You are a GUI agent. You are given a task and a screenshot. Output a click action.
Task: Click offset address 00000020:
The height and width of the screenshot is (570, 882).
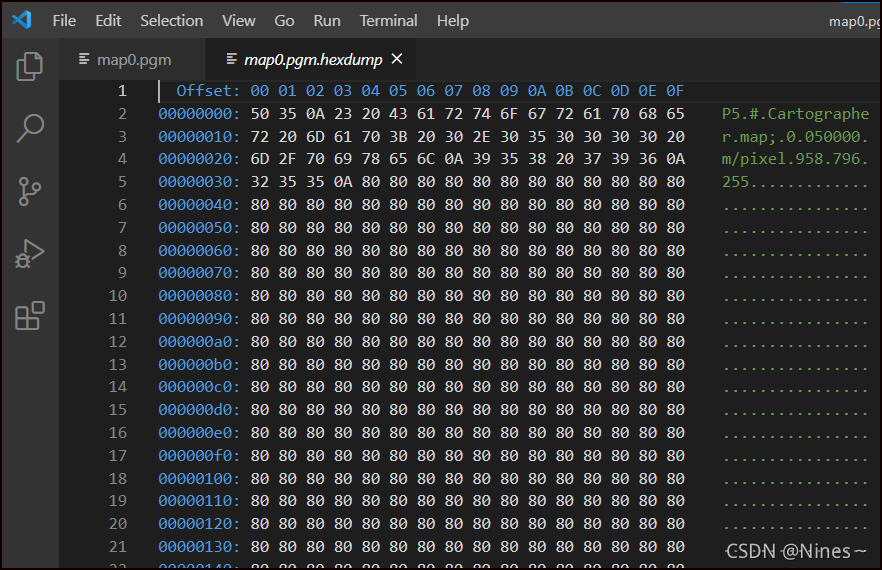coord(199,159)
